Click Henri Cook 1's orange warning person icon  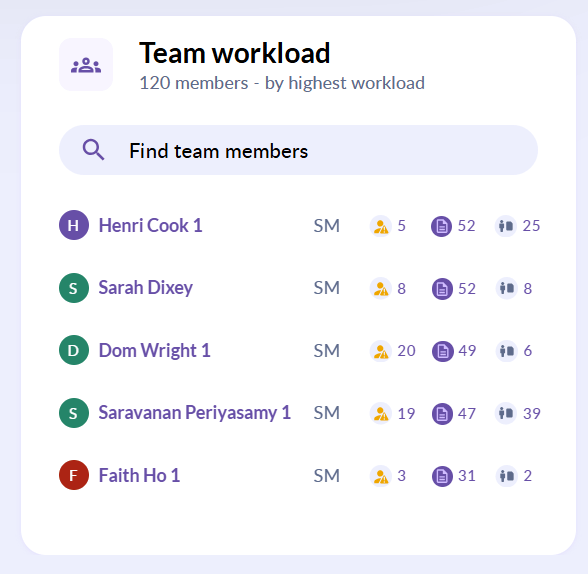click(381, 226)
